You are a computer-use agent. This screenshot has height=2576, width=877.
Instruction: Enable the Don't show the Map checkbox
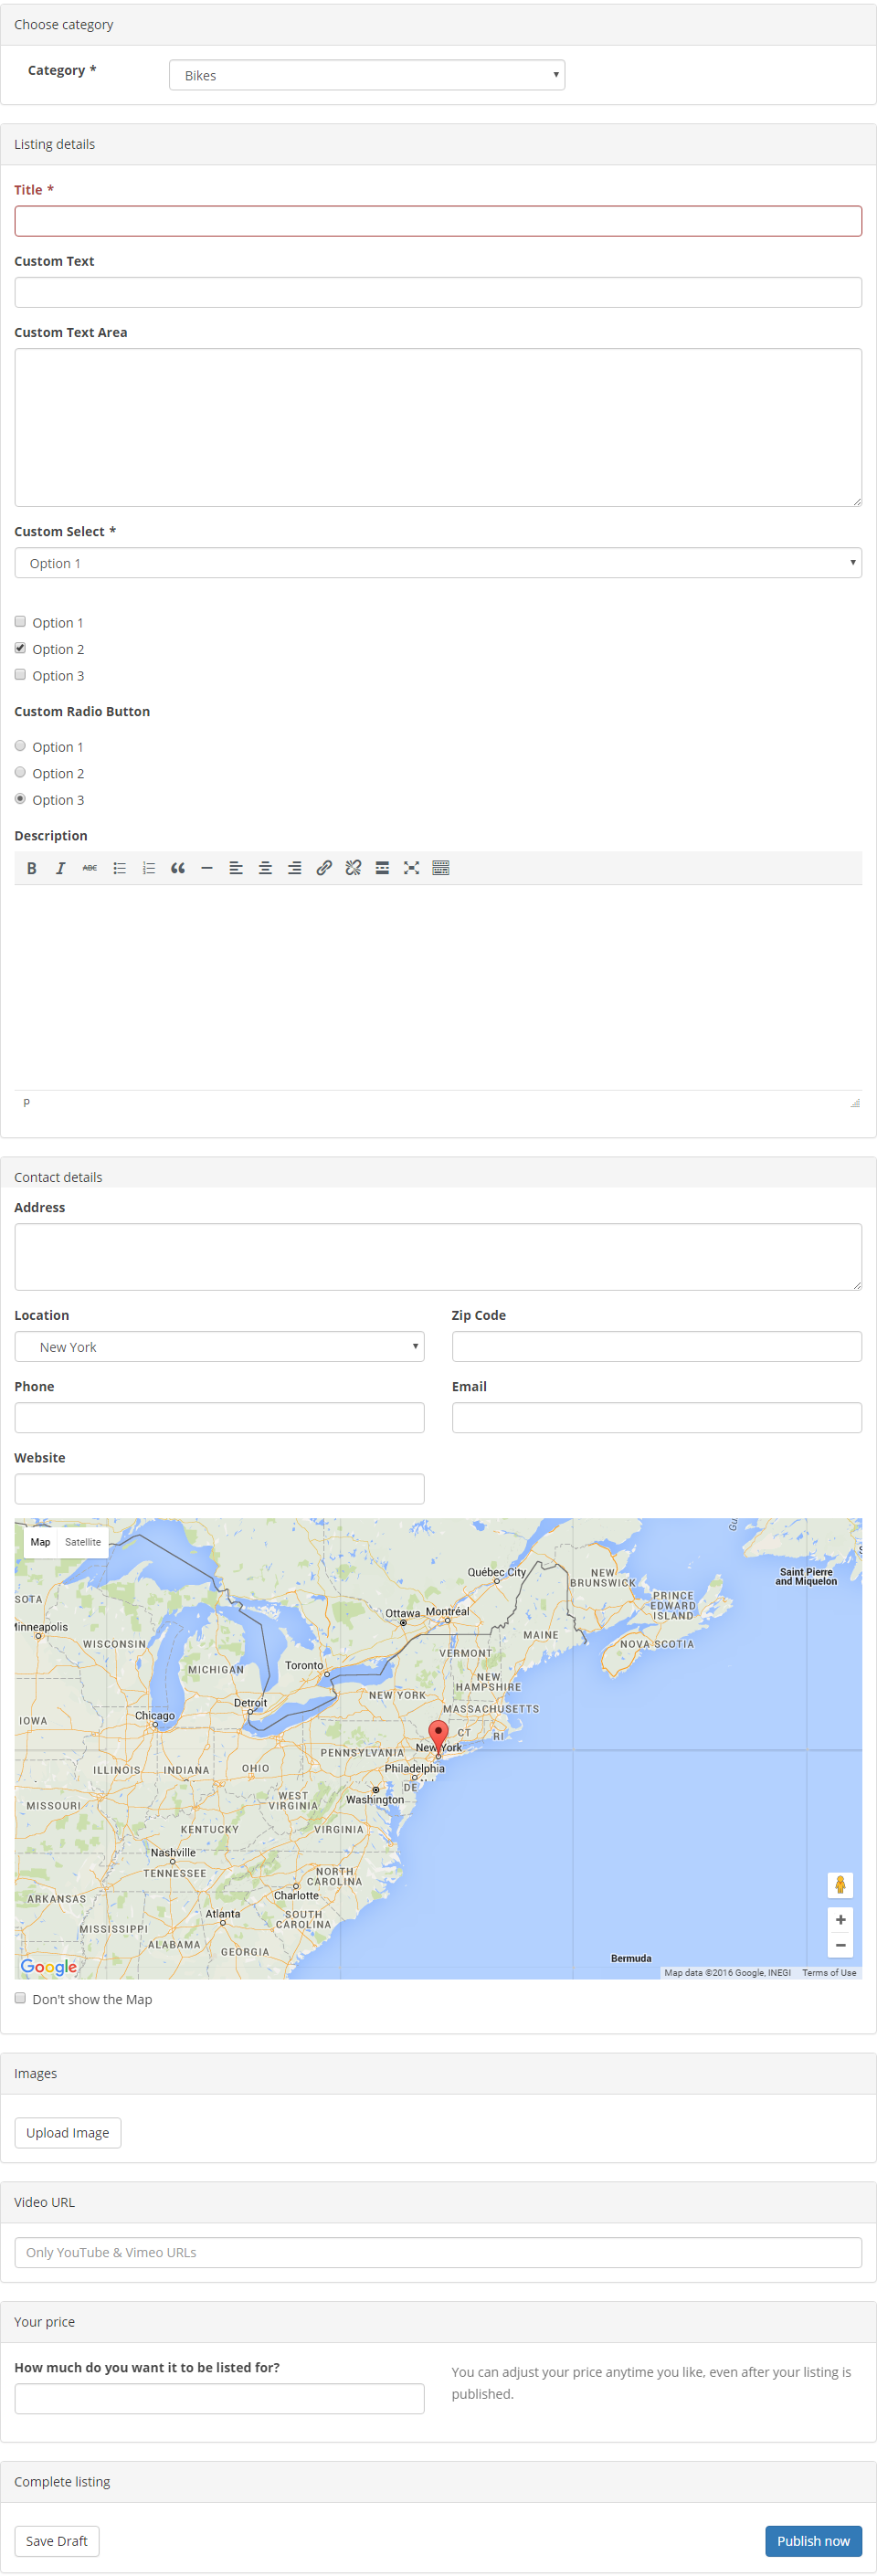tap(20, 1998)
